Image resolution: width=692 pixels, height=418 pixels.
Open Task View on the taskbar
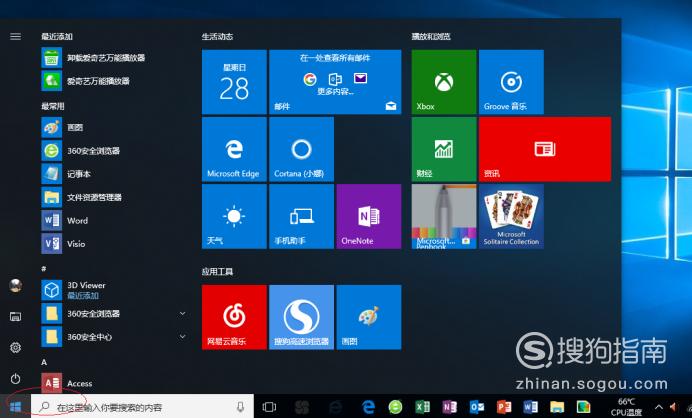click(269, 407)
